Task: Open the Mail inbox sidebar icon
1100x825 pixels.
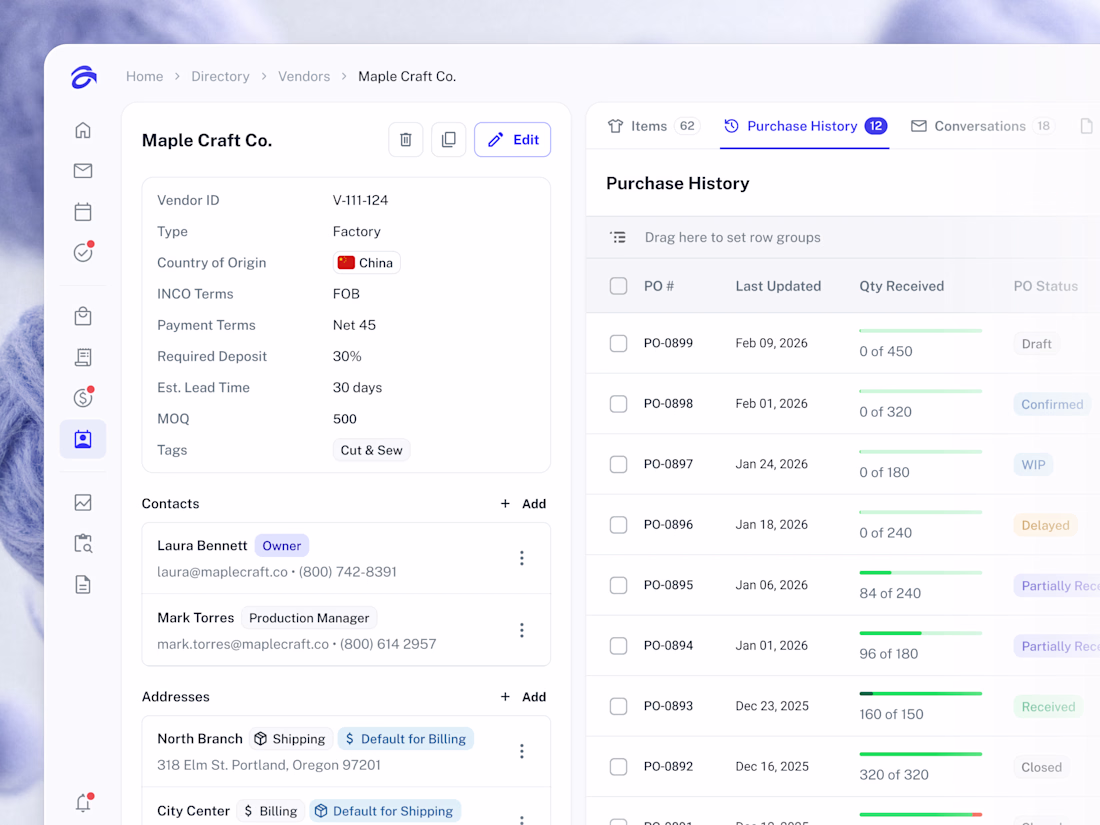Action: 83,170
